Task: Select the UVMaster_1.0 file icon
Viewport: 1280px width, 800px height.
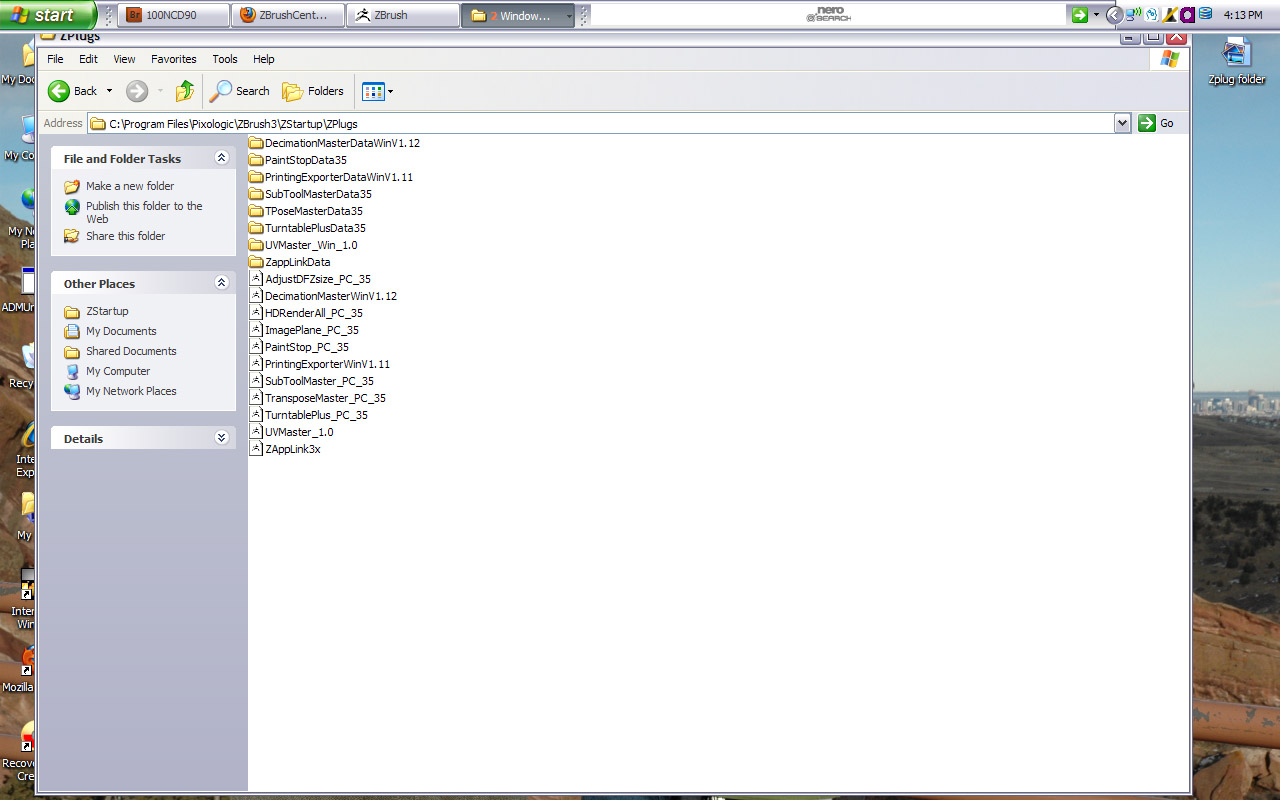Action: click(256, 432)
